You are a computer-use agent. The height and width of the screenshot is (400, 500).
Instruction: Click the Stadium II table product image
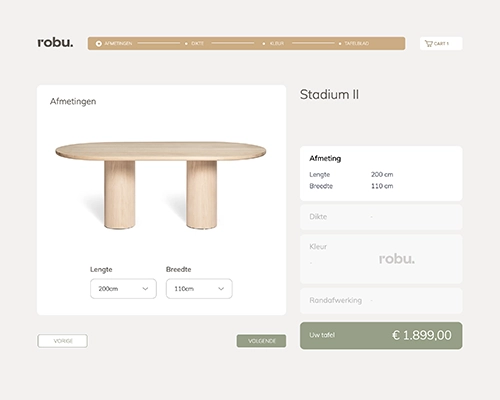[x=161, y=185]
